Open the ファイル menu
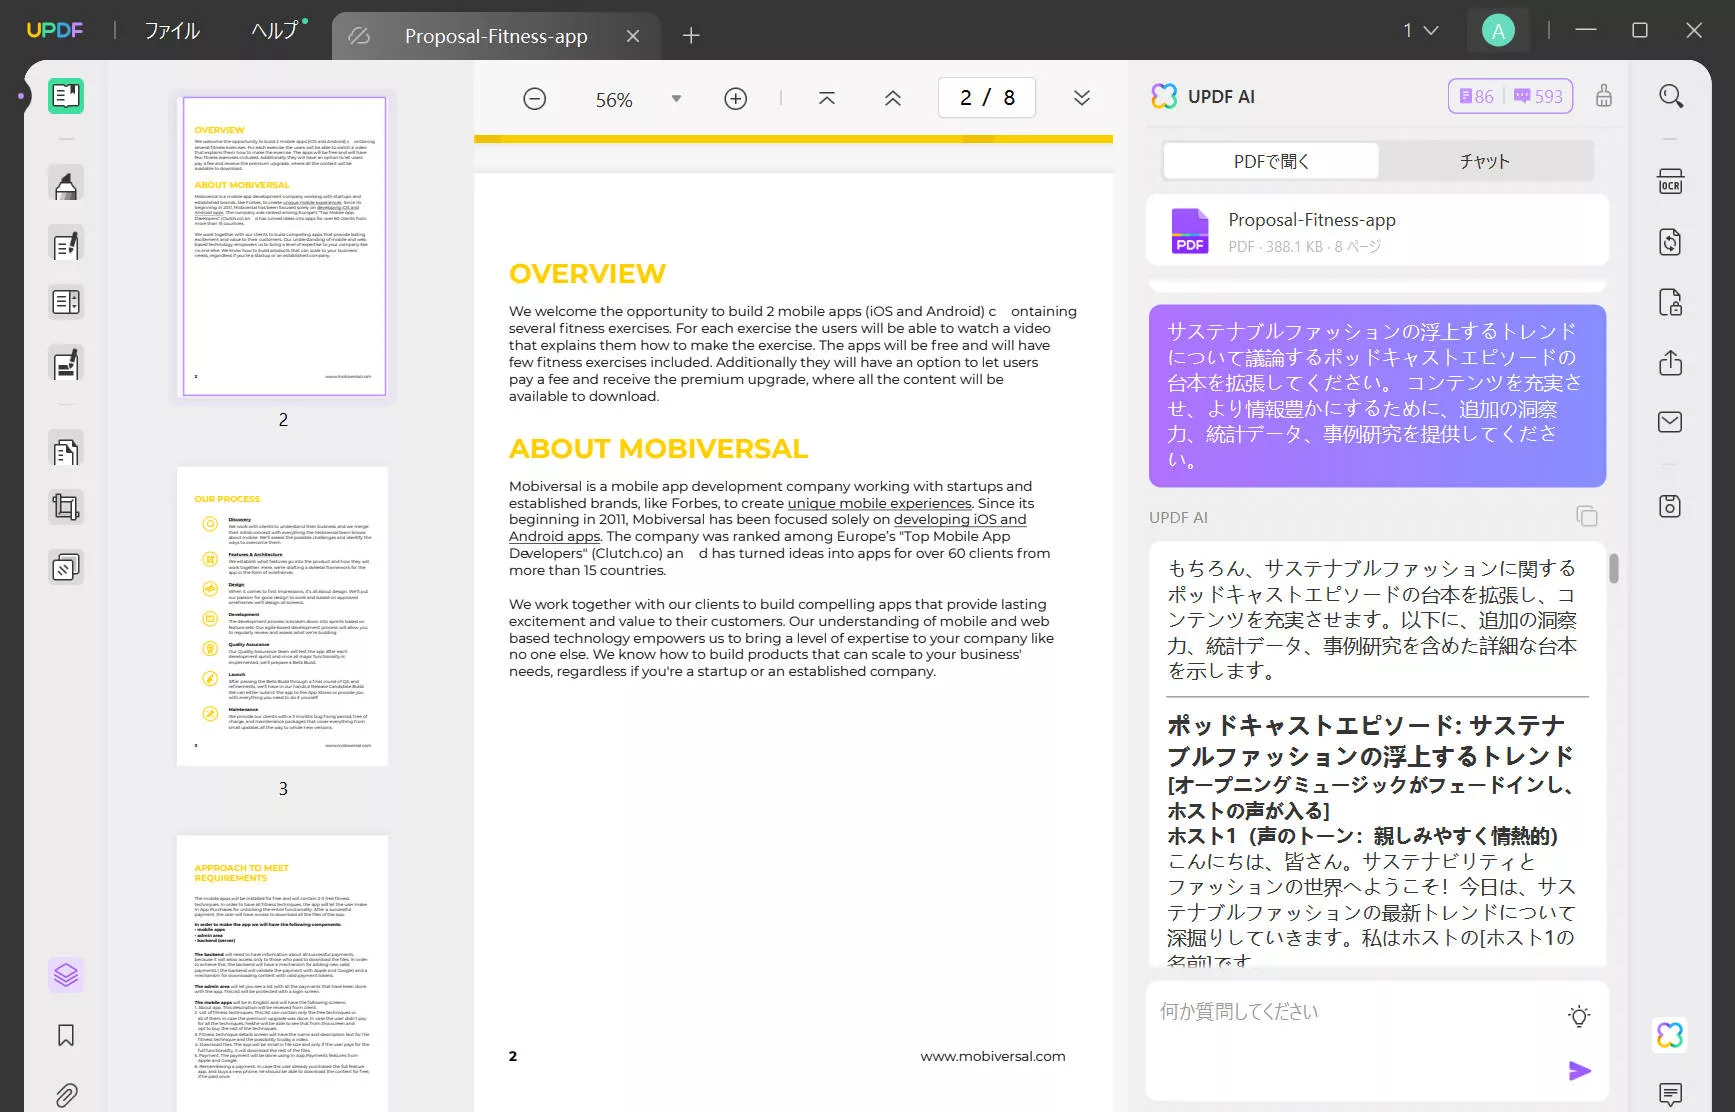 click(x=172, y=31)
